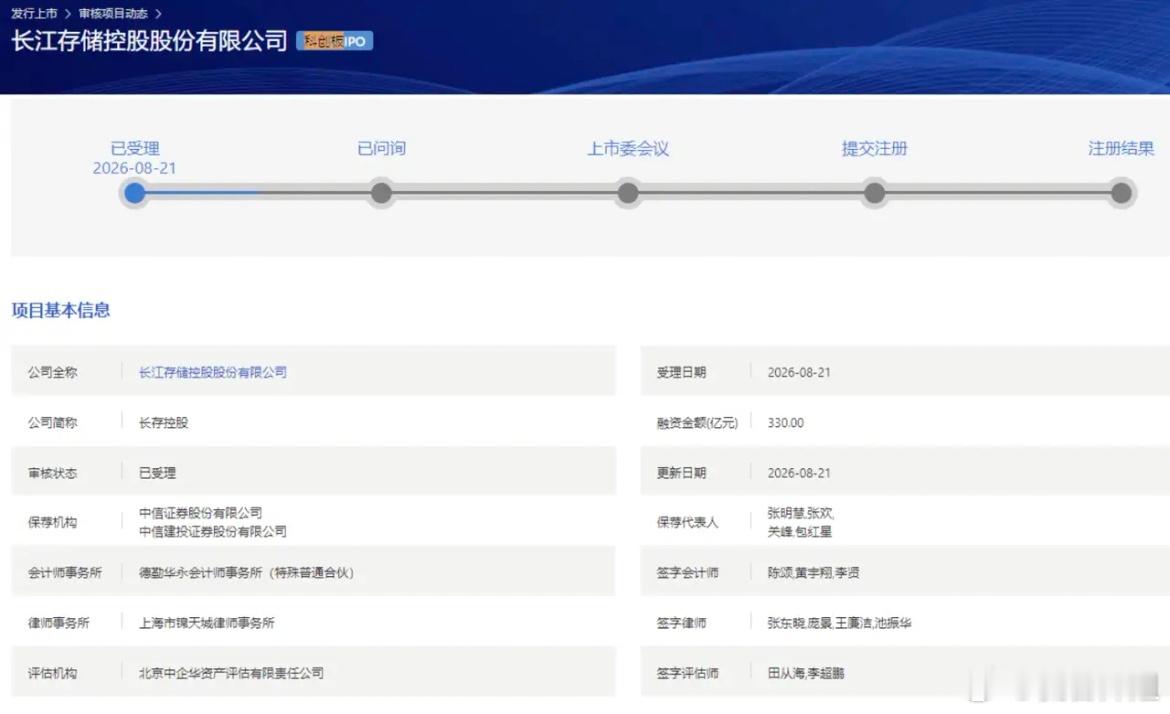Image resolution: width=1170 pixels, height=714 pixels.
Task: Click the 审核状态 value 已受理
Action: [157, 473]
